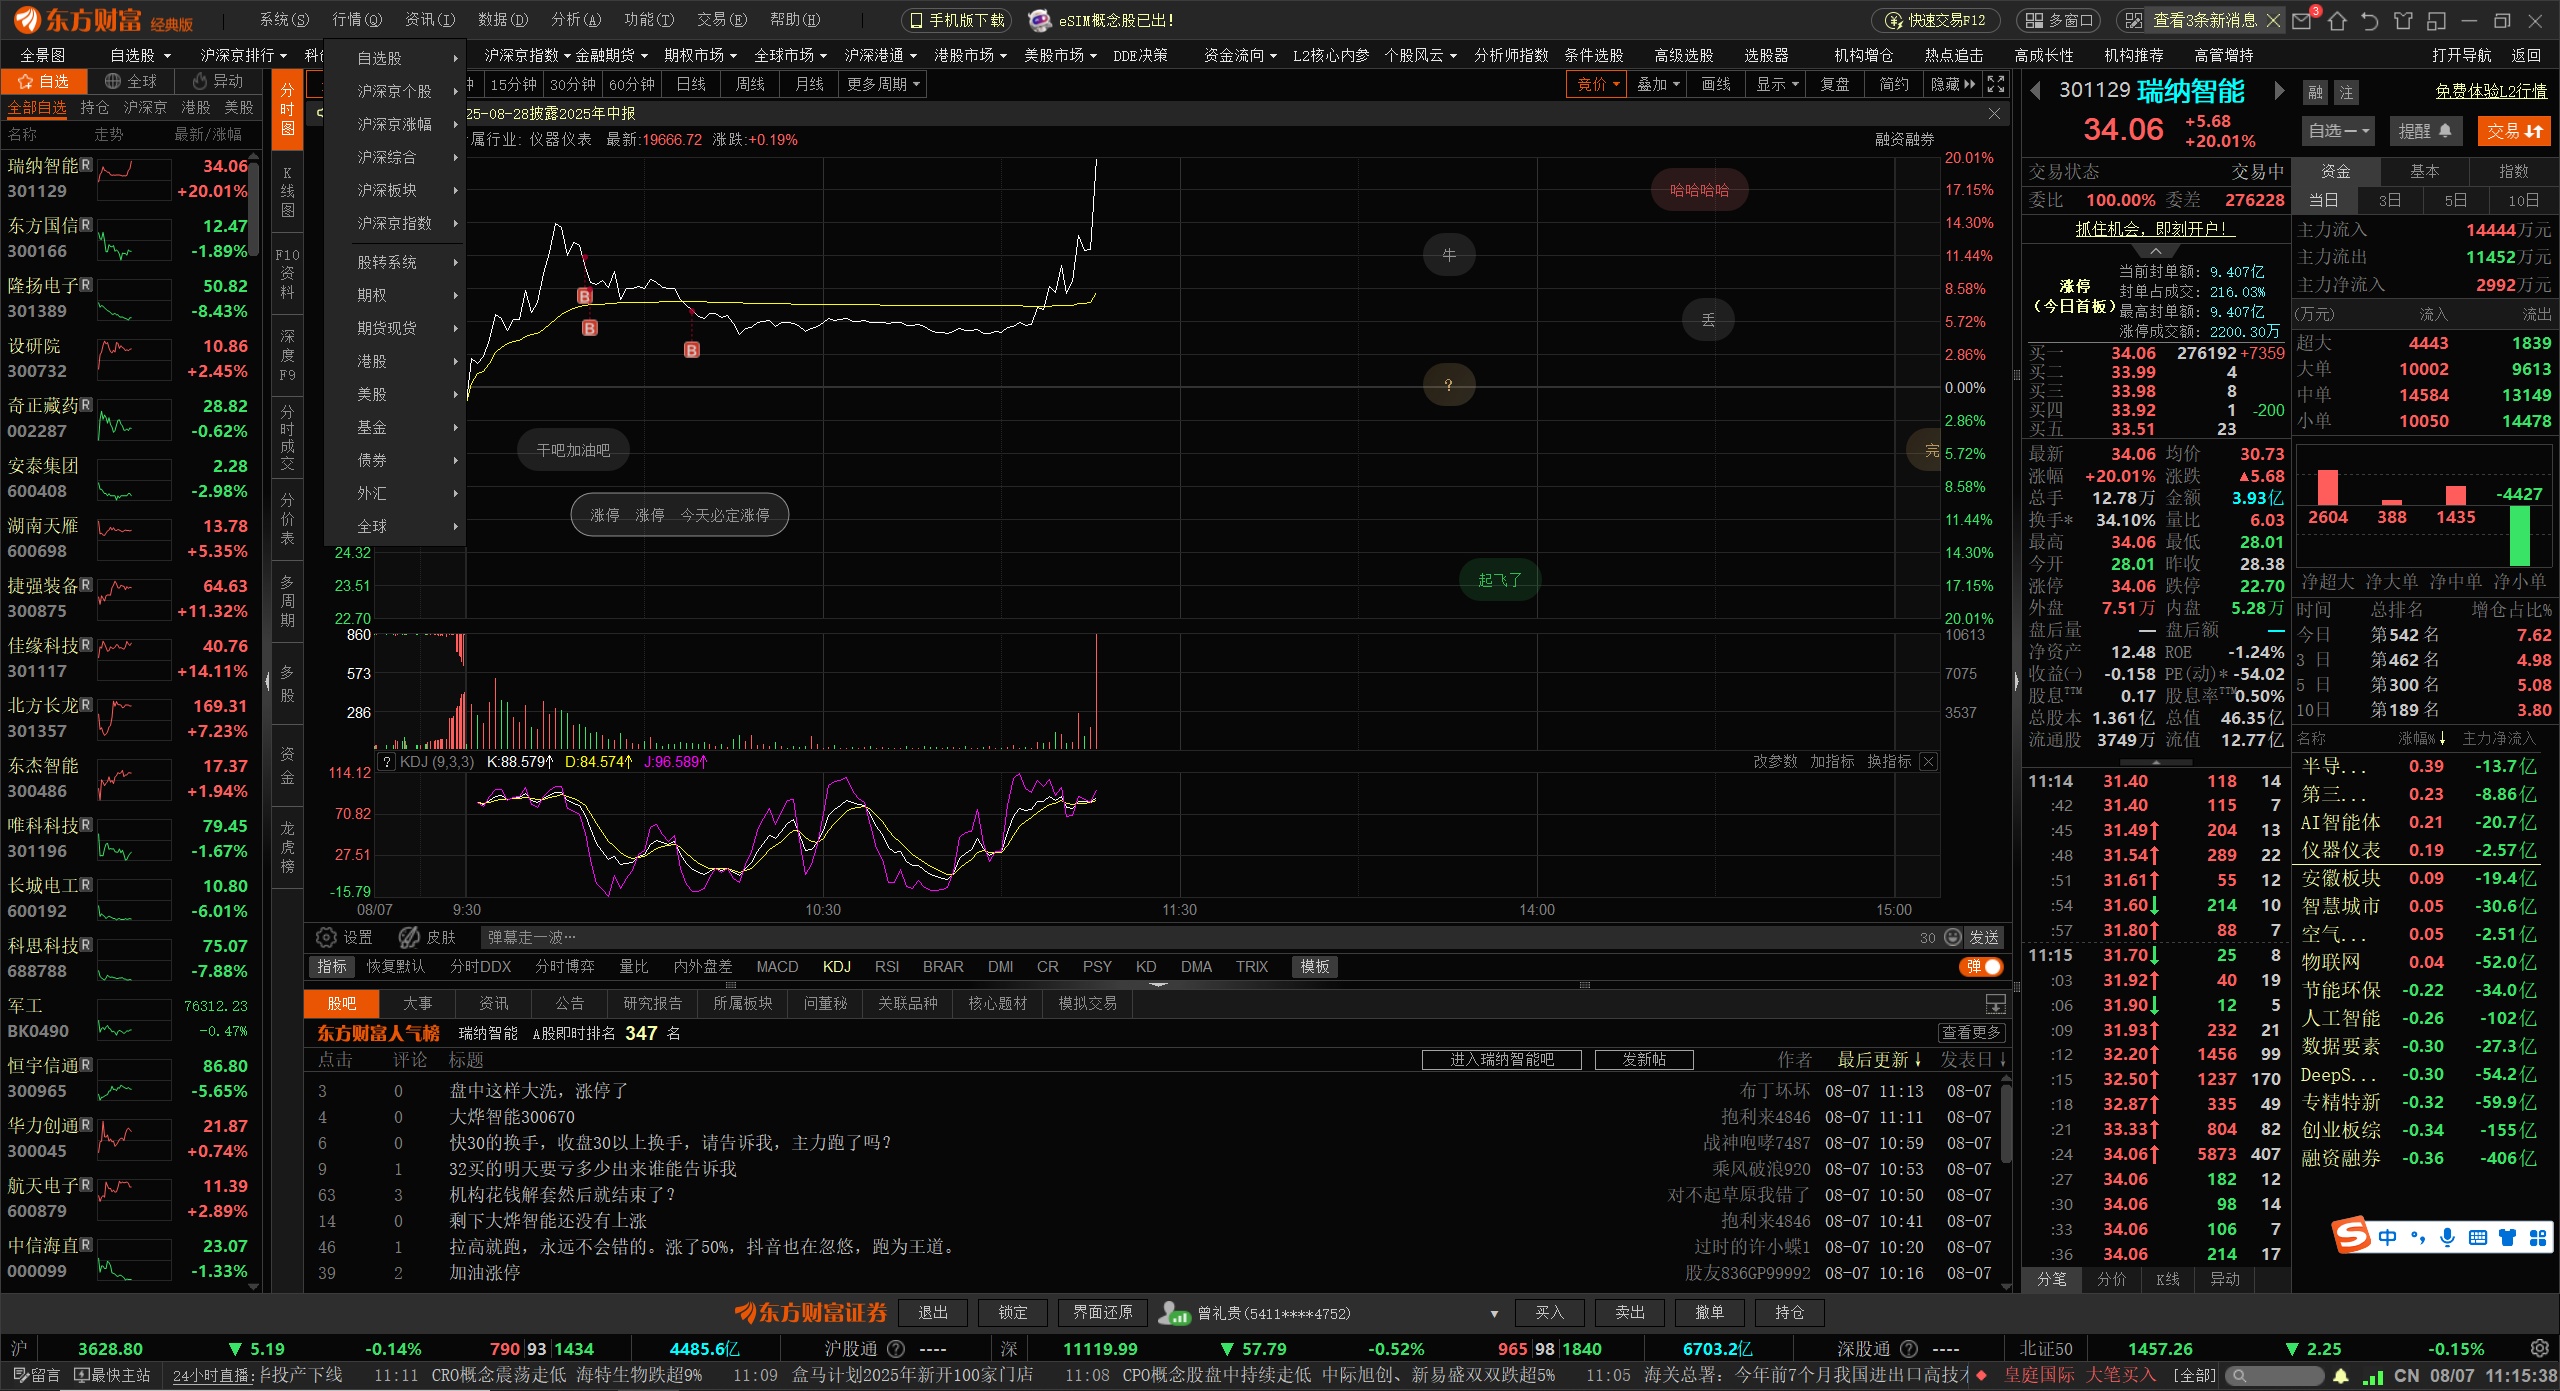Click the orange 交易 trade button

2514,131
